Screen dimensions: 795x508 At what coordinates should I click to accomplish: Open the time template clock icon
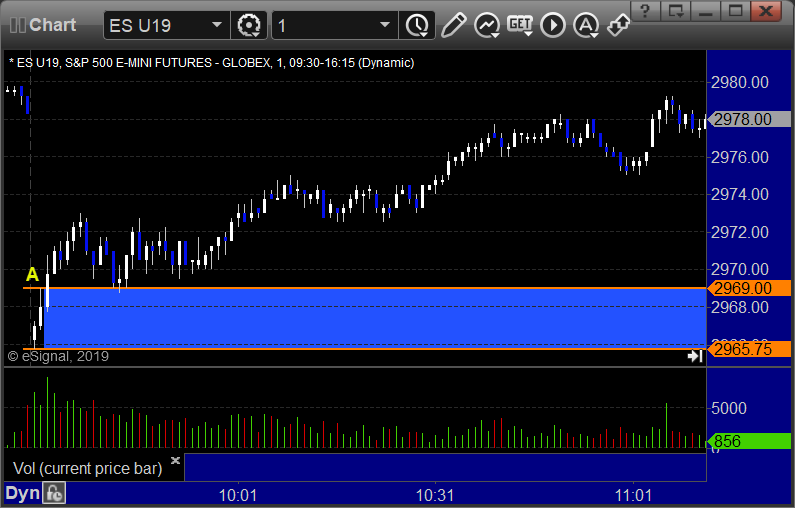point(417,25)
